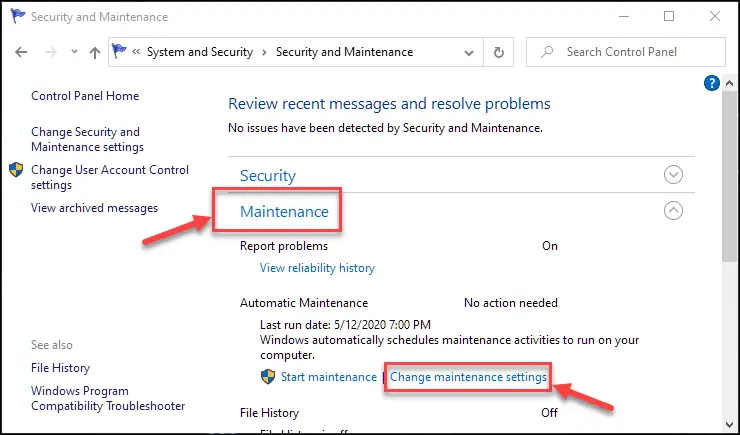
Task: Expand the Security section chevron
Action: (673, 175)
